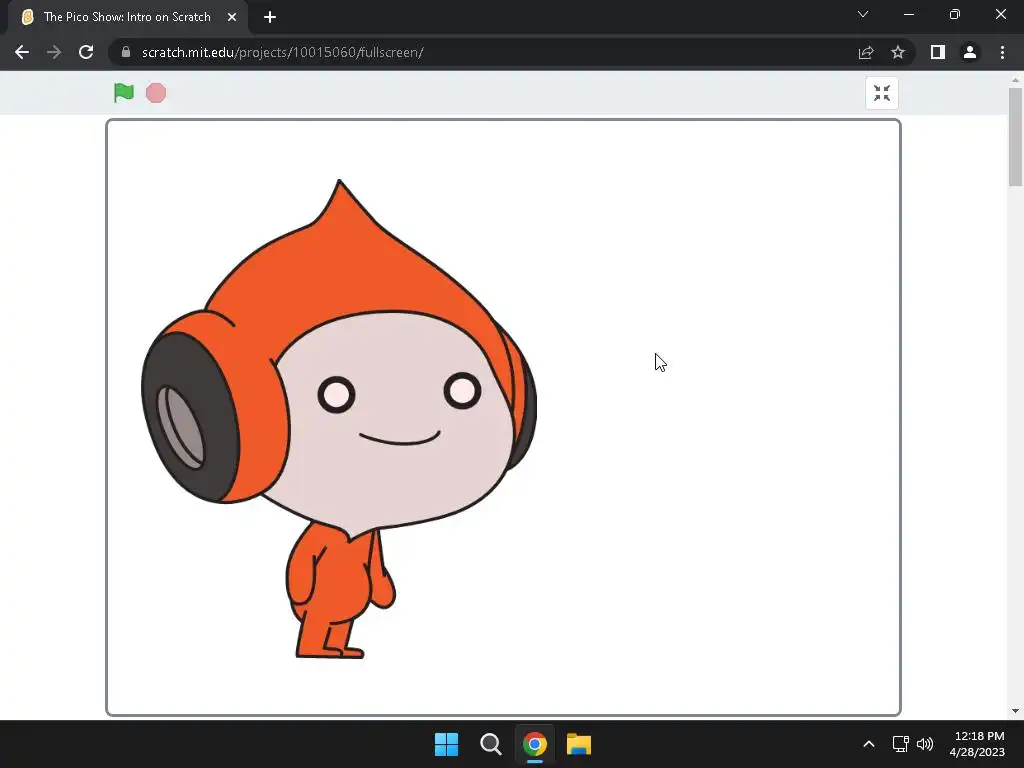Click the Pico character on the stage
This screenshot has width=1024, height=768.
point(339,419)
